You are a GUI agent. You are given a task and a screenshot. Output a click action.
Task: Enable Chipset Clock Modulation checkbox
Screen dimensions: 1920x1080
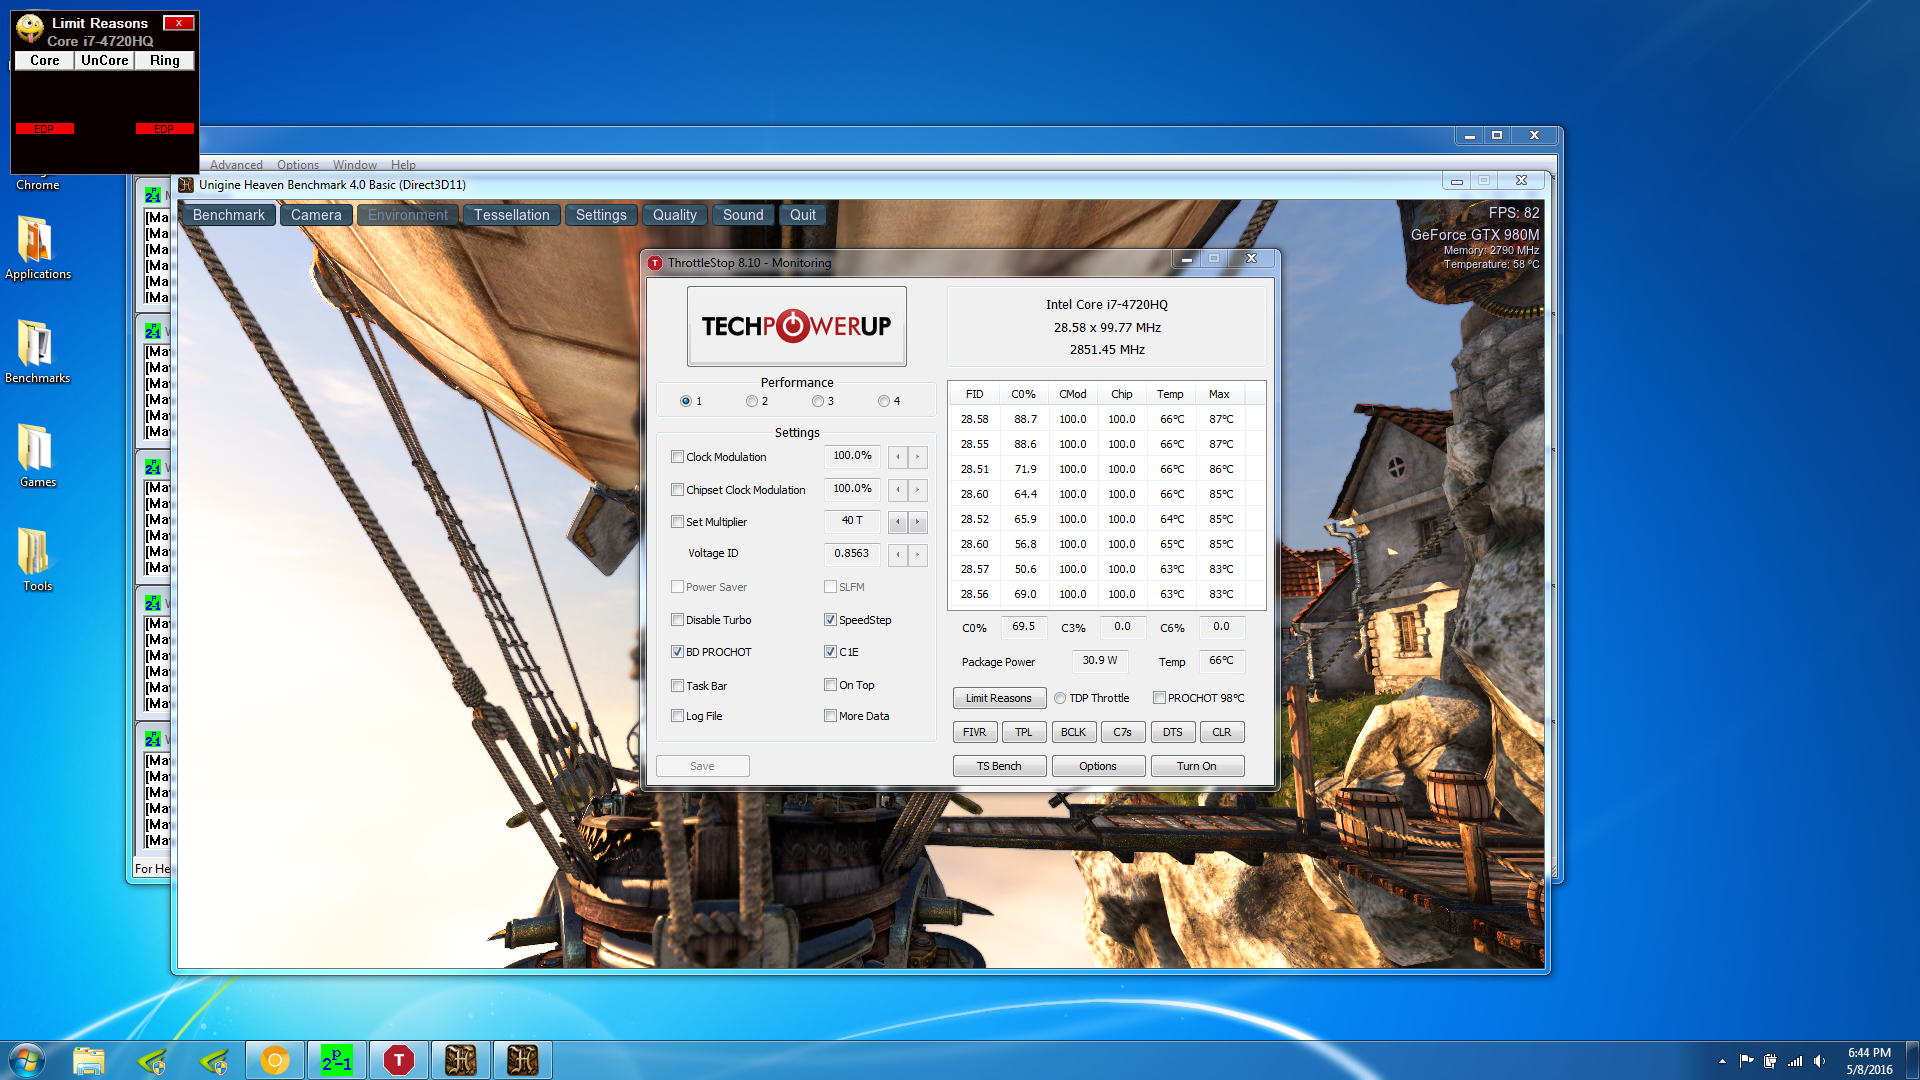[677, 490]
